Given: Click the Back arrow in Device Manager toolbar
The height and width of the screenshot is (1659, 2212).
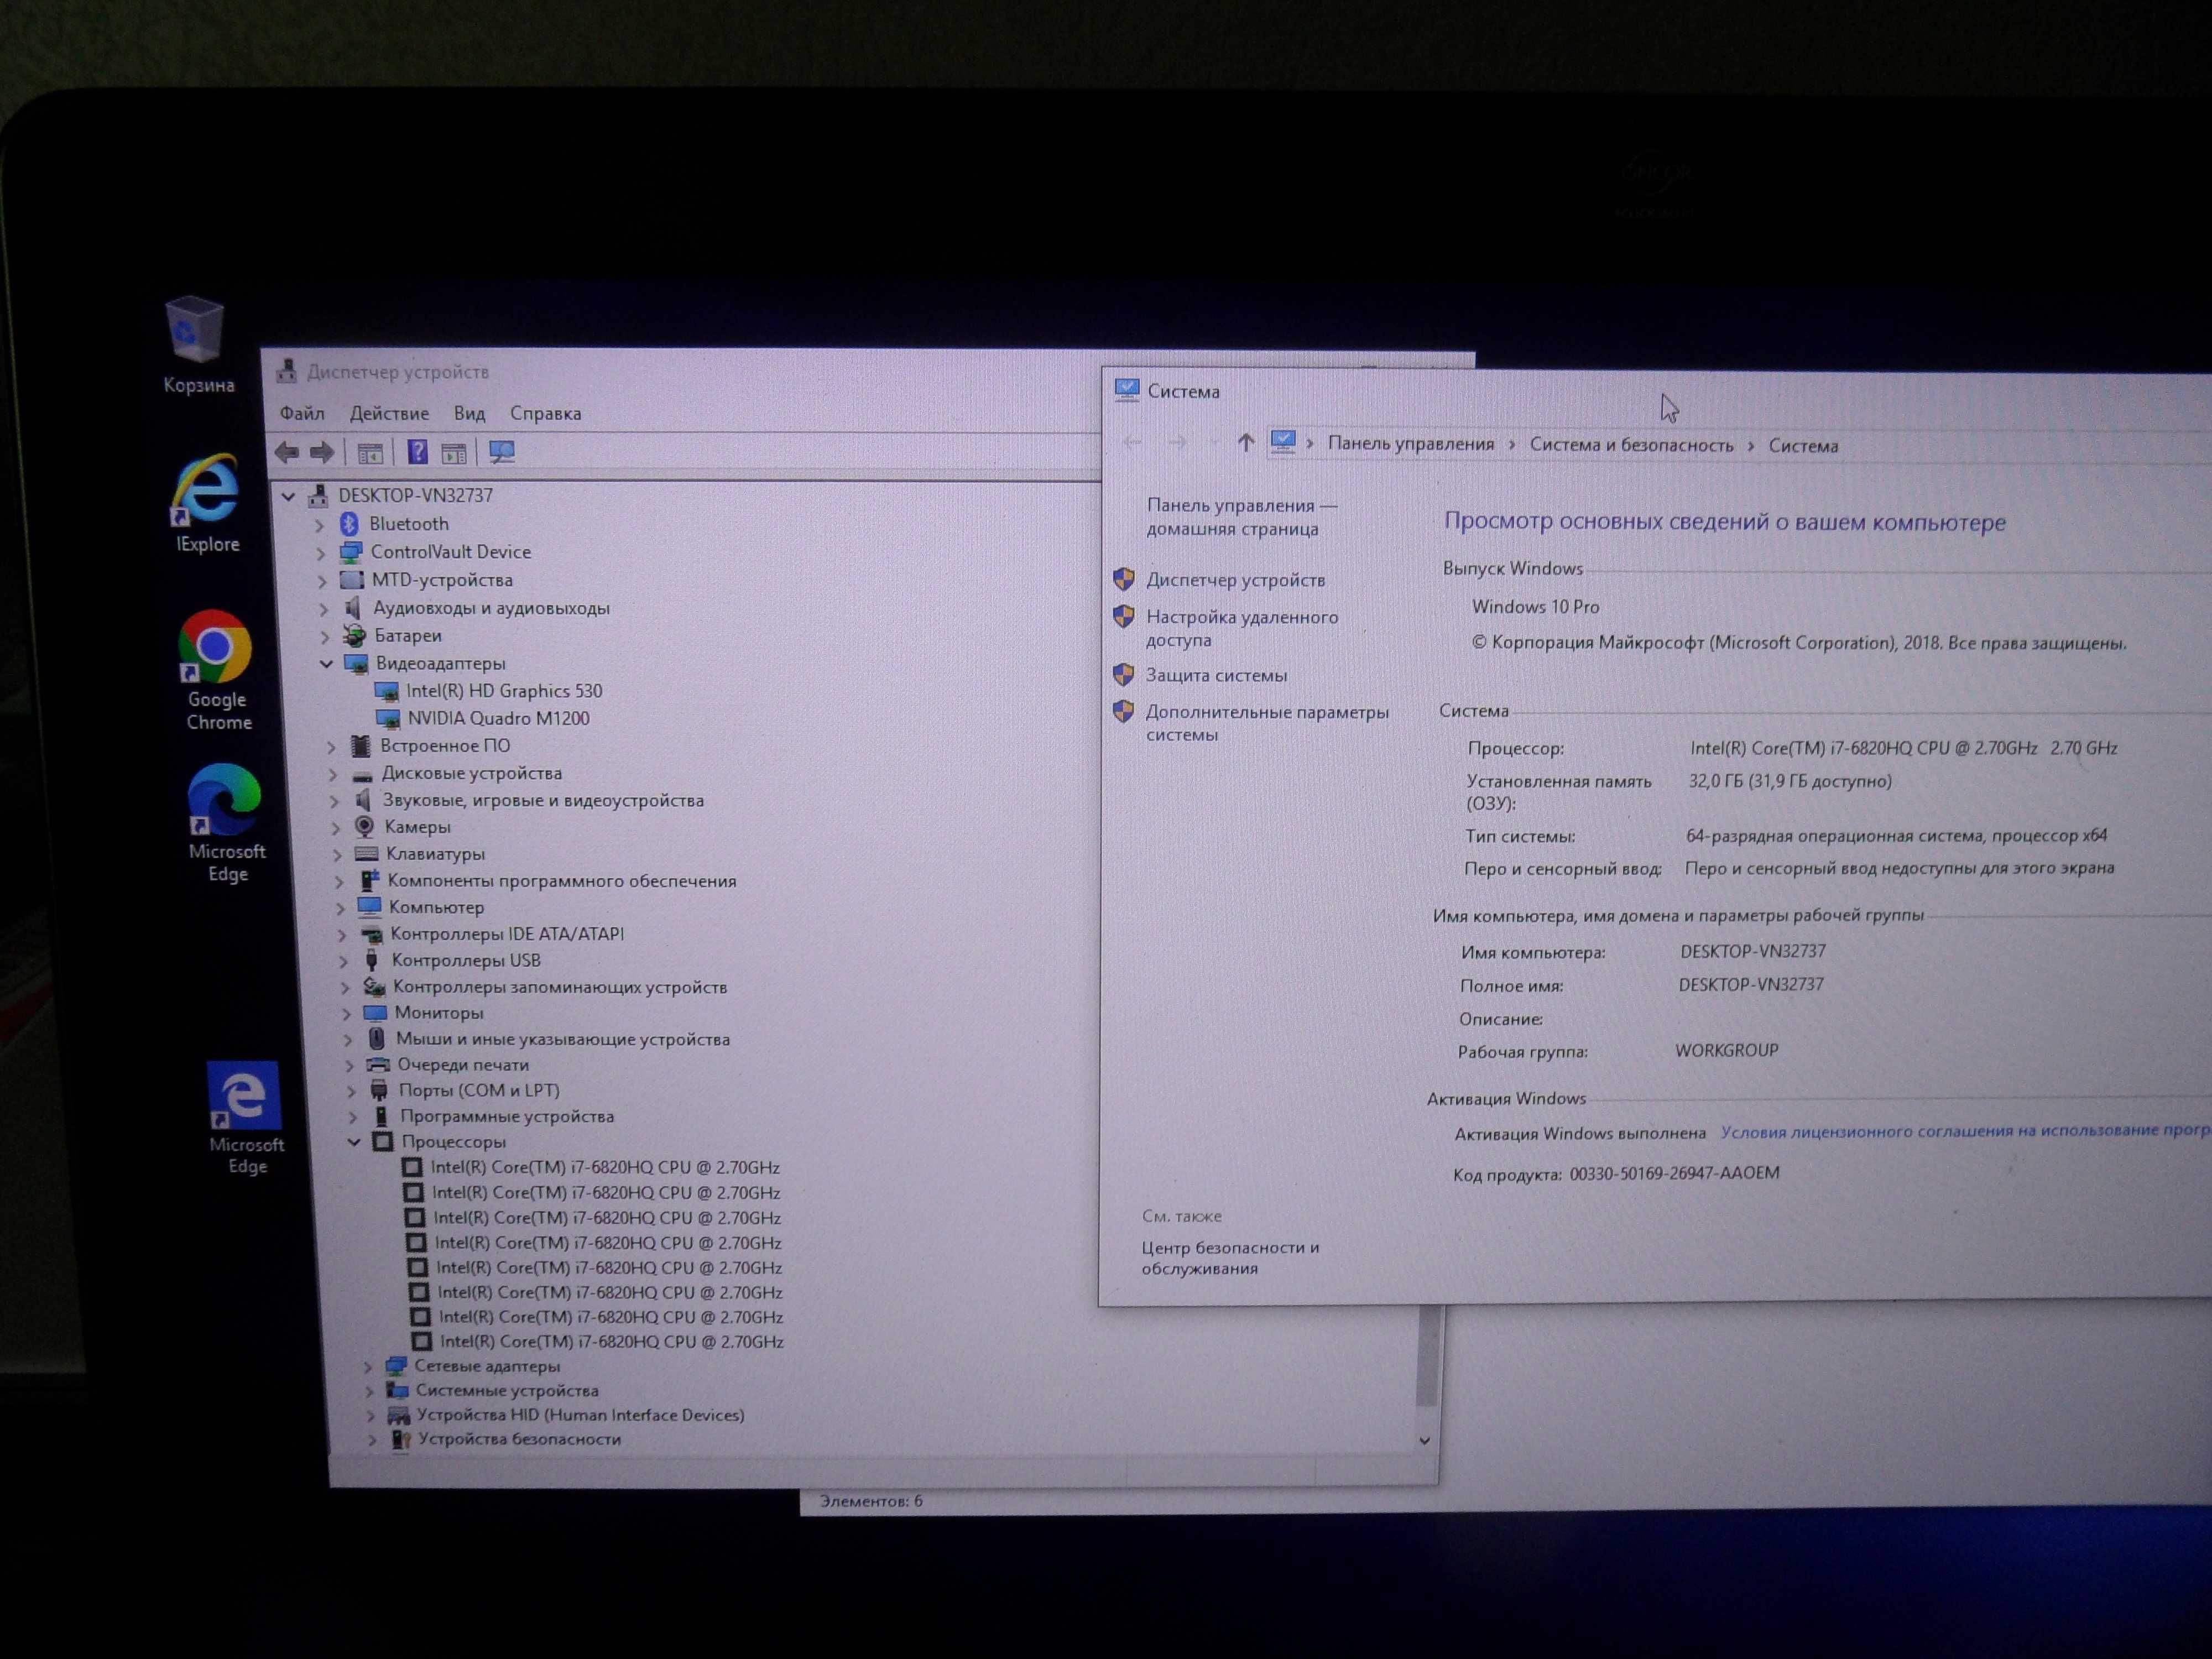Looking at the screenshot, I should 287,452.
